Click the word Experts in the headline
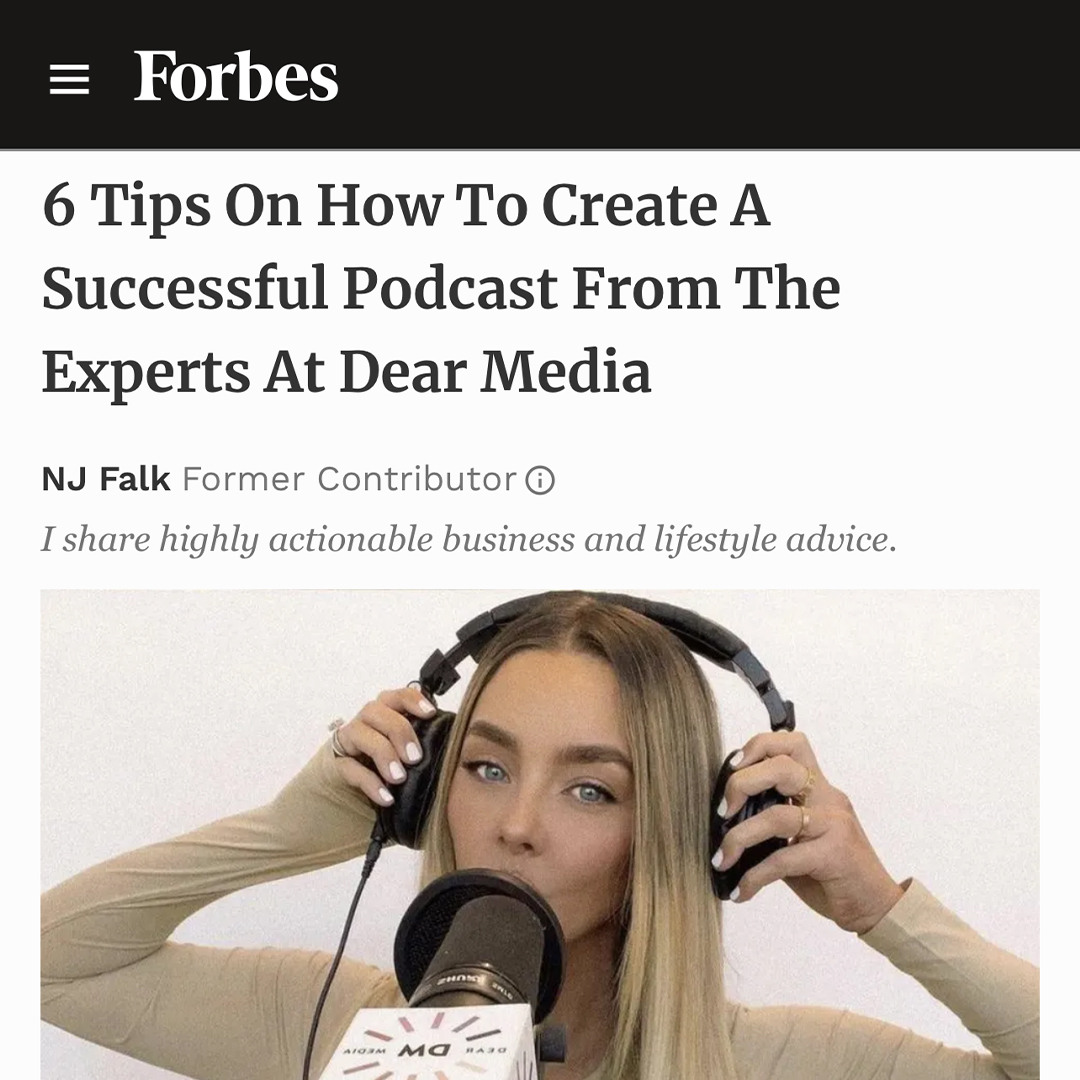The height and width of the screenshot is (1080, 1080). click(146, 373)
